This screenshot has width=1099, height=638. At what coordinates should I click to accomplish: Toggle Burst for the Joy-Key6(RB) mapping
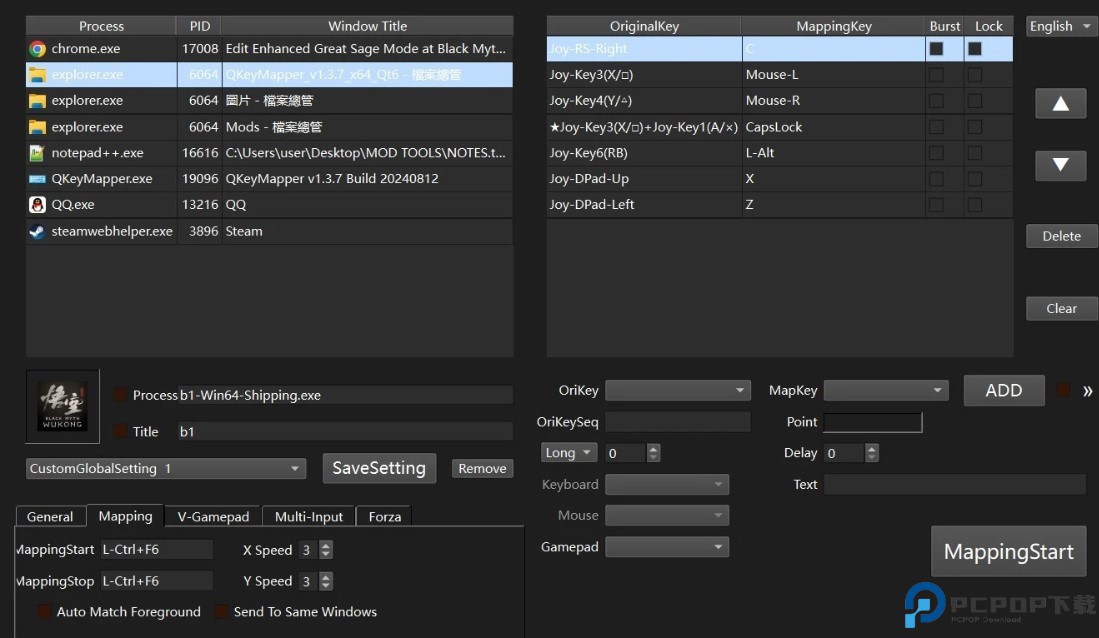tap(936, 153)
